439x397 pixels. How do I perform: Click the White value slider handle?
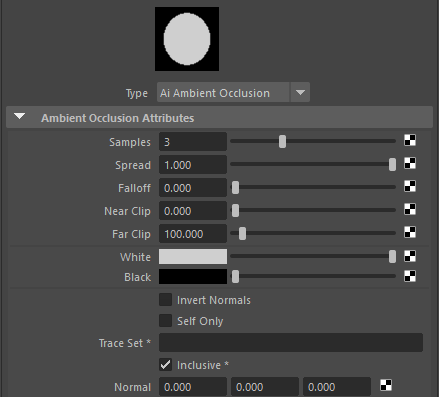tap(392, 256)
